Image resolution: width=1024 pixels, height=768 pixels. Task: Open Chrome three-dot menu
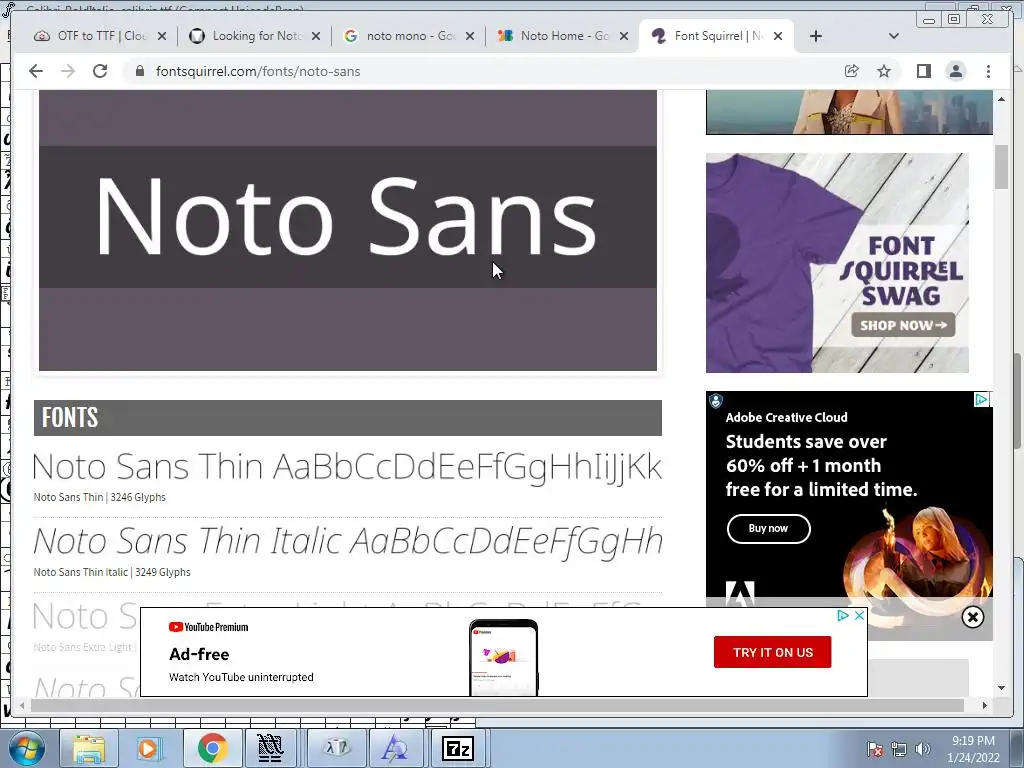[x=988, y=71]
